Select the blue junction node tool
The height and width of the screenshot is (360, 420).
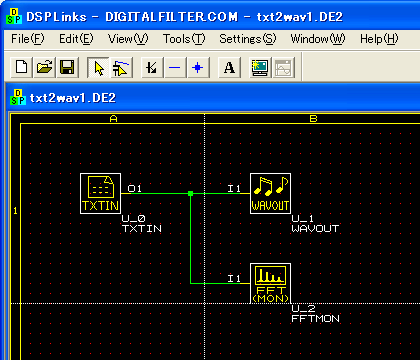(198, 68)
